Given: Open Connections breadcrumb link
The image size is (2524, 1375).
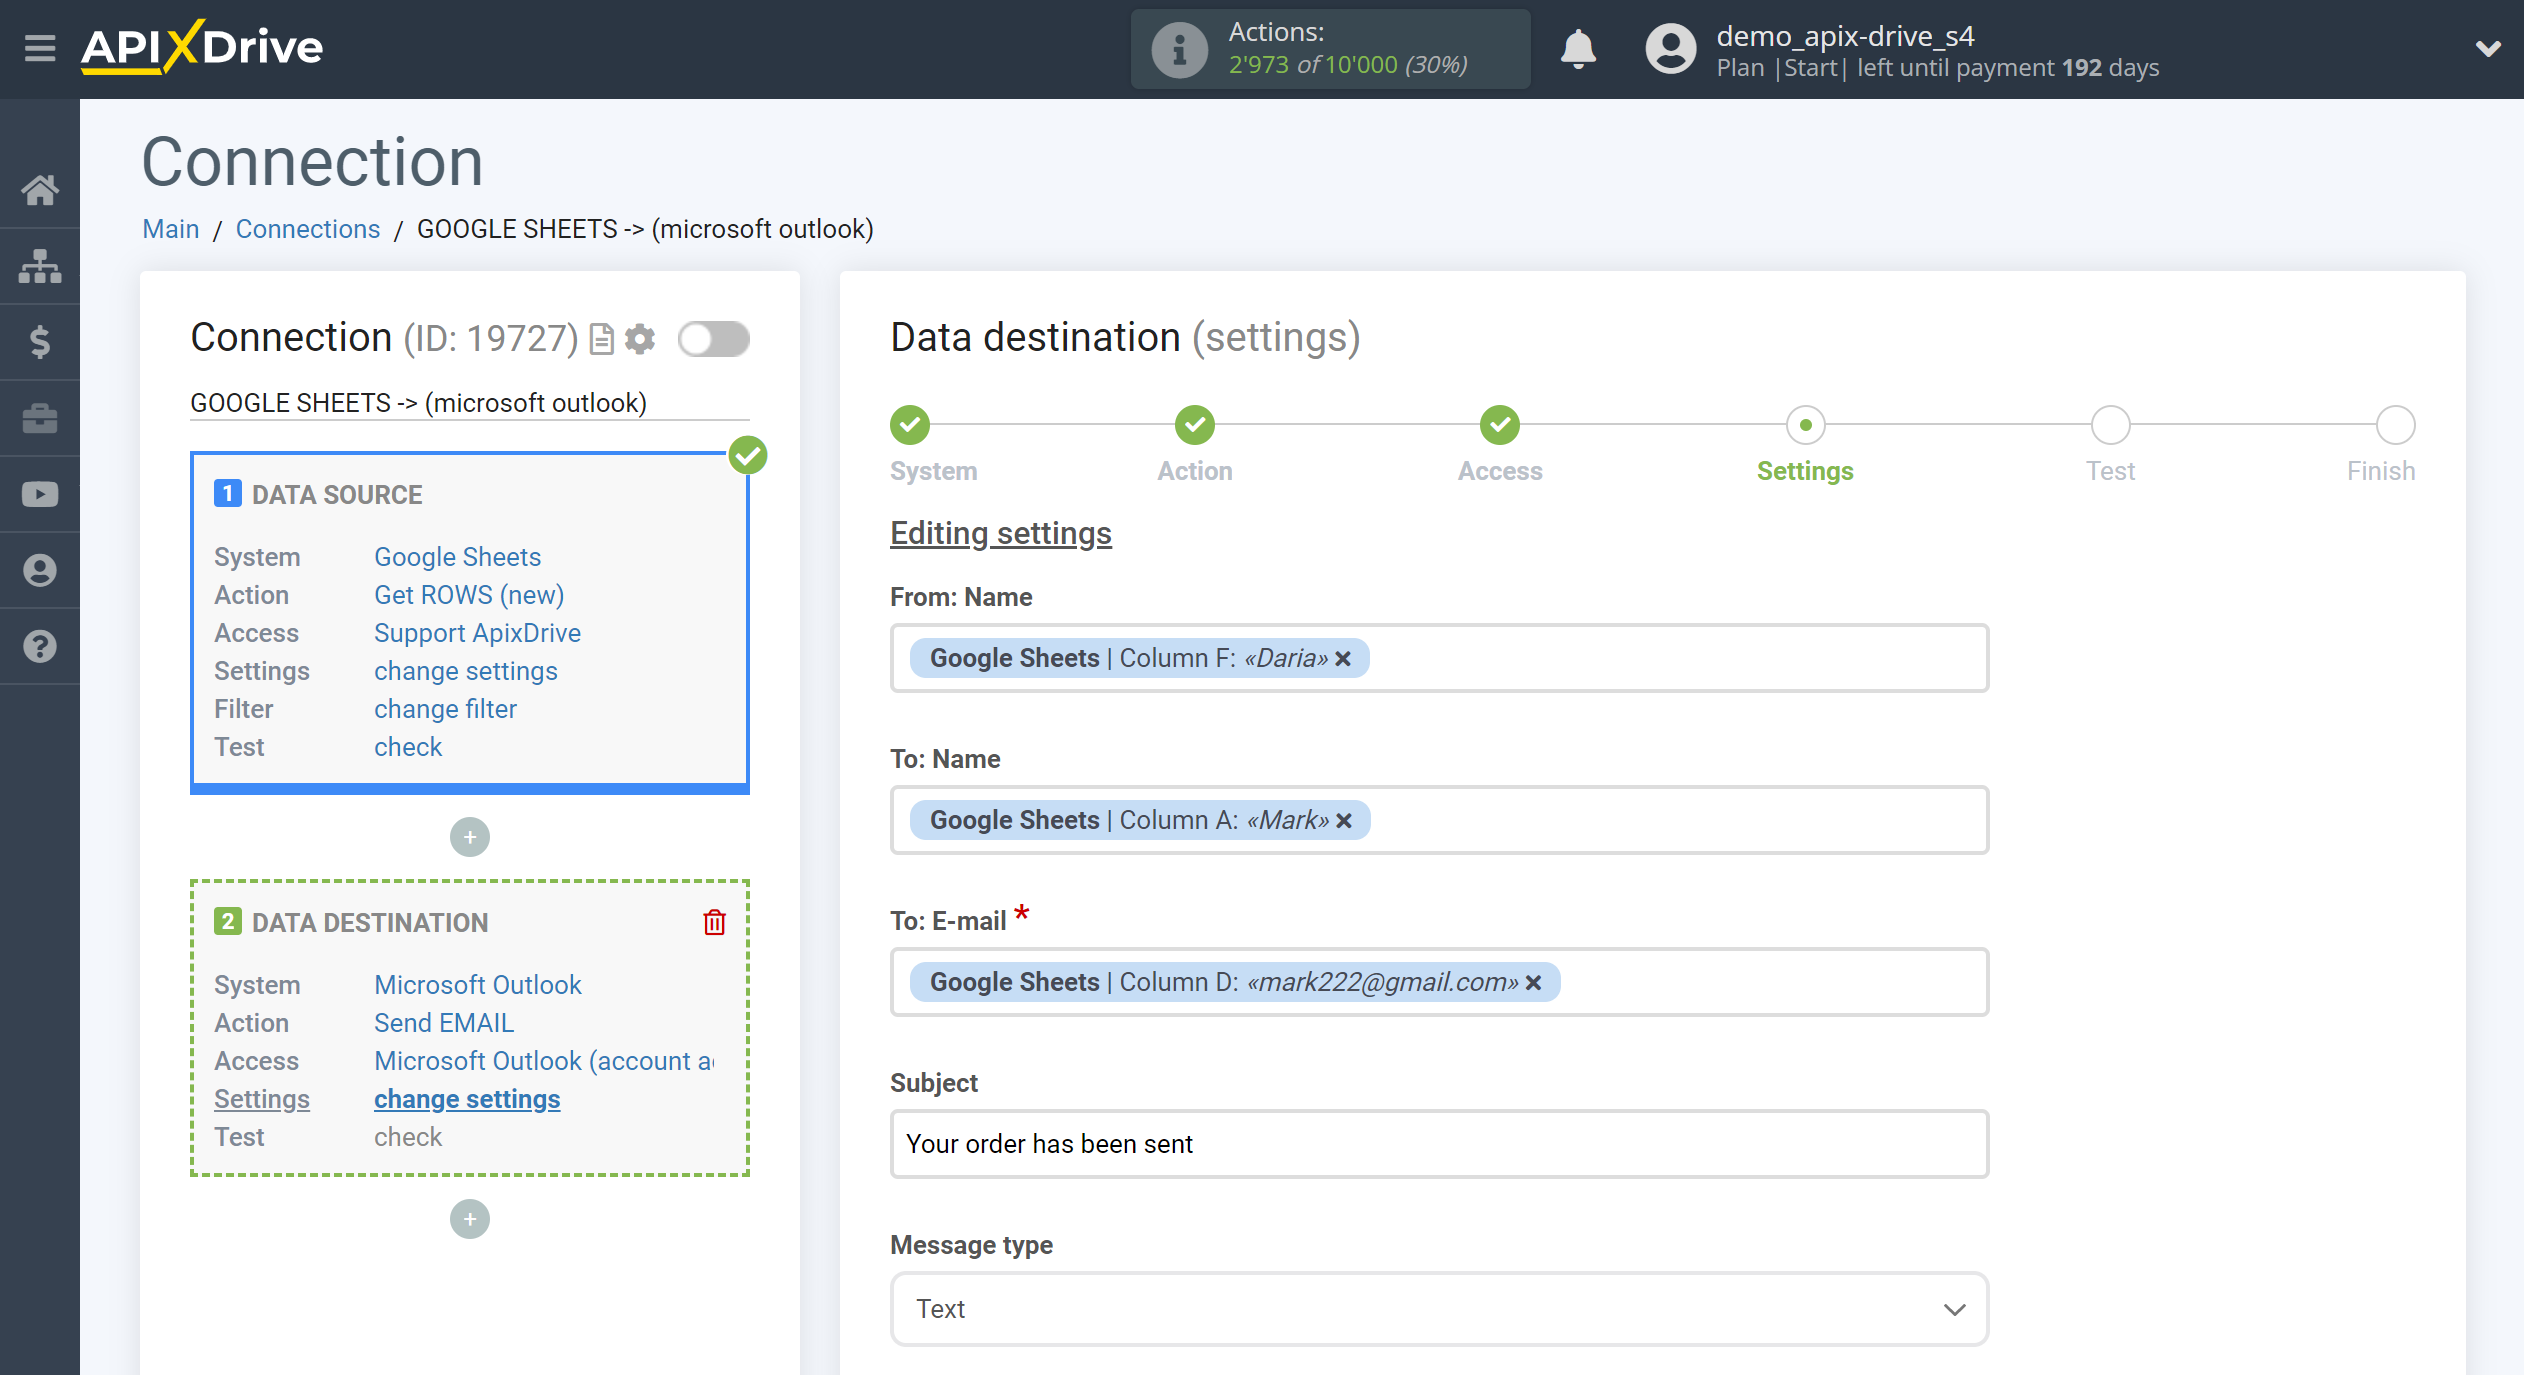Looking at the screenshot, I should [308, 229].
